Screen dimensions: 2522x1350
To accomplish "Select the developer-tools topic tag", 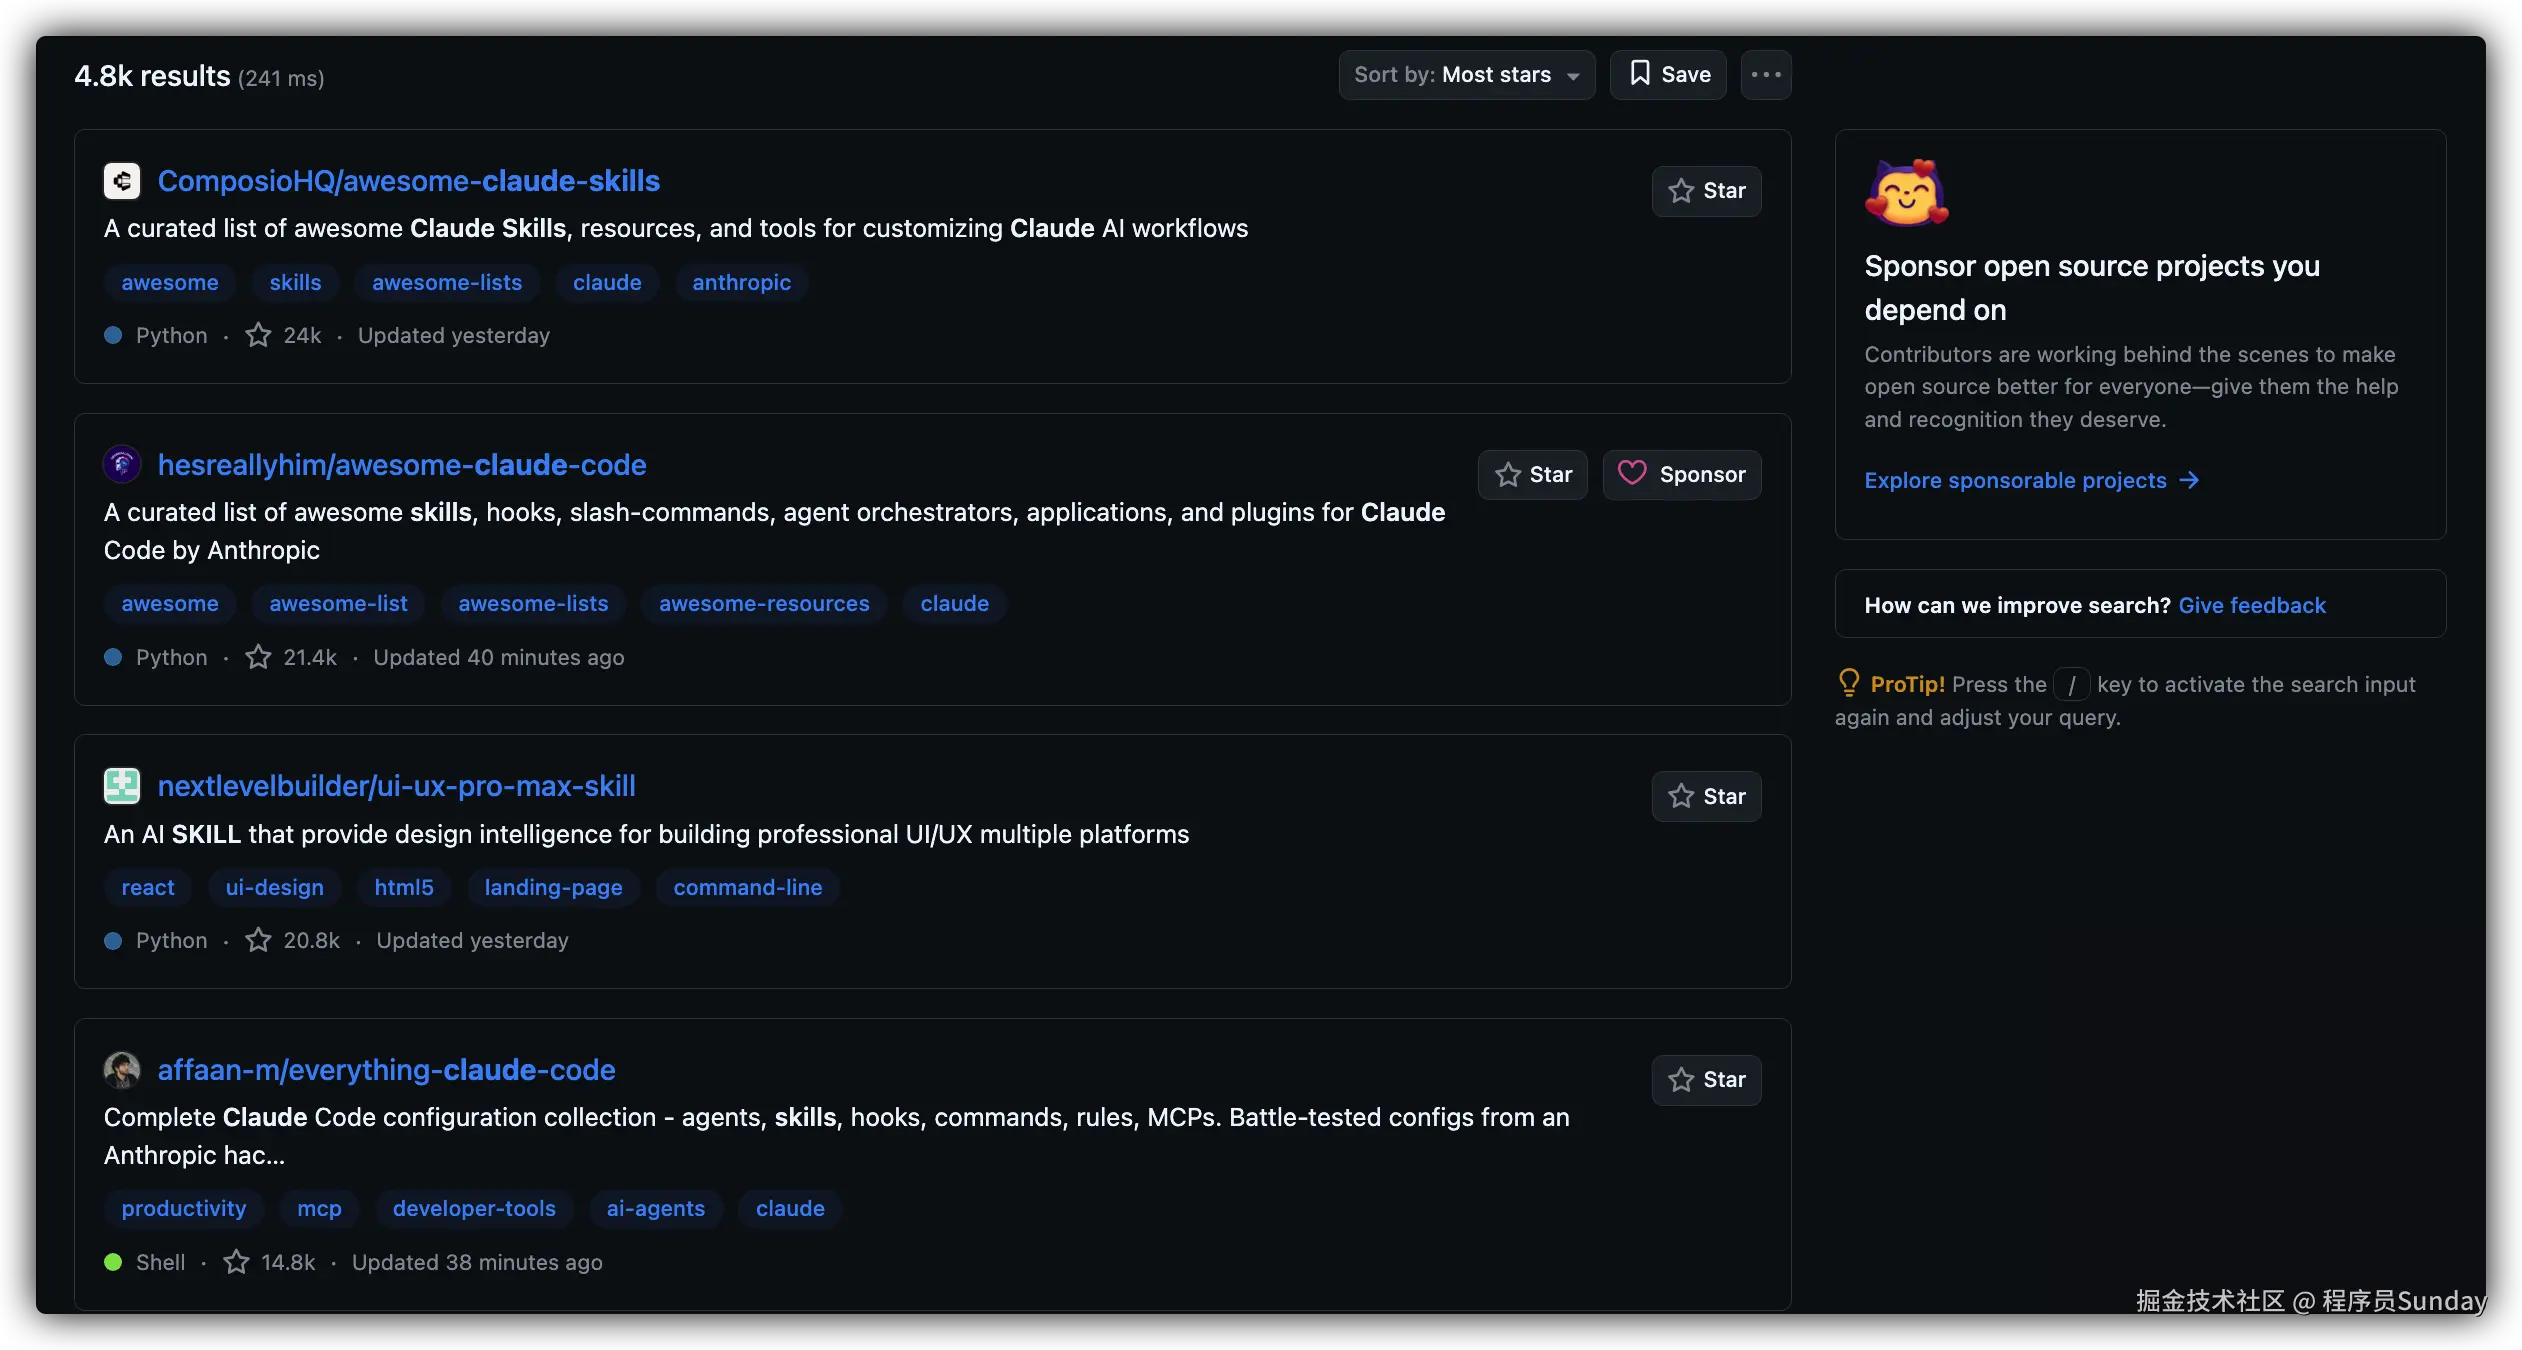I will point(474,1209).
